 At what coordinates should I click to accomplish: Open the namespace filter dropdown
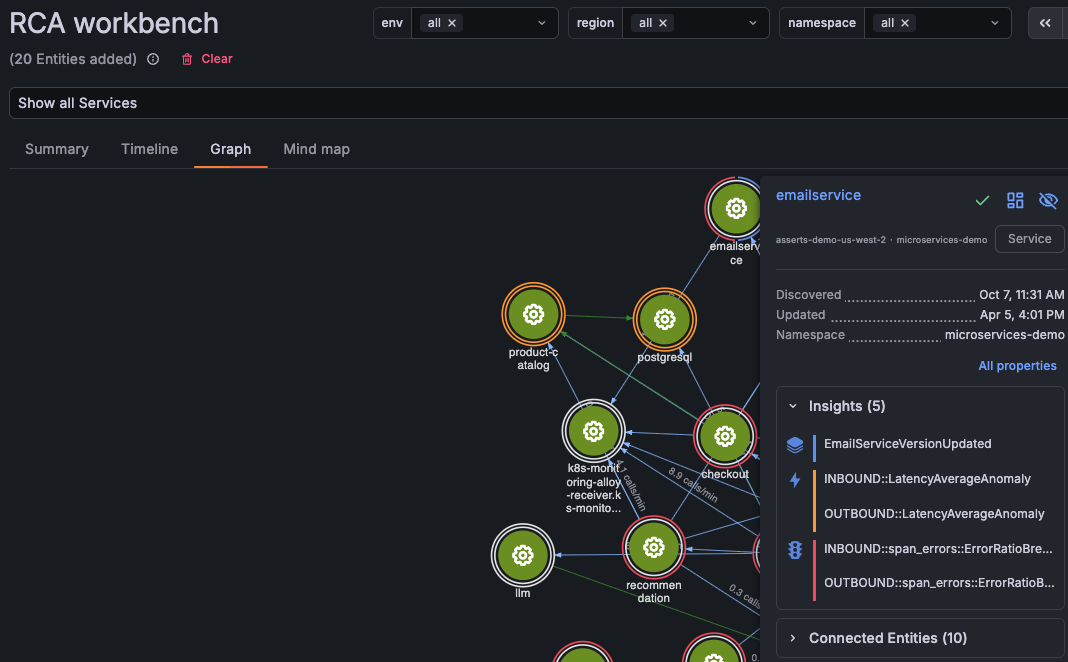[994, 22]
